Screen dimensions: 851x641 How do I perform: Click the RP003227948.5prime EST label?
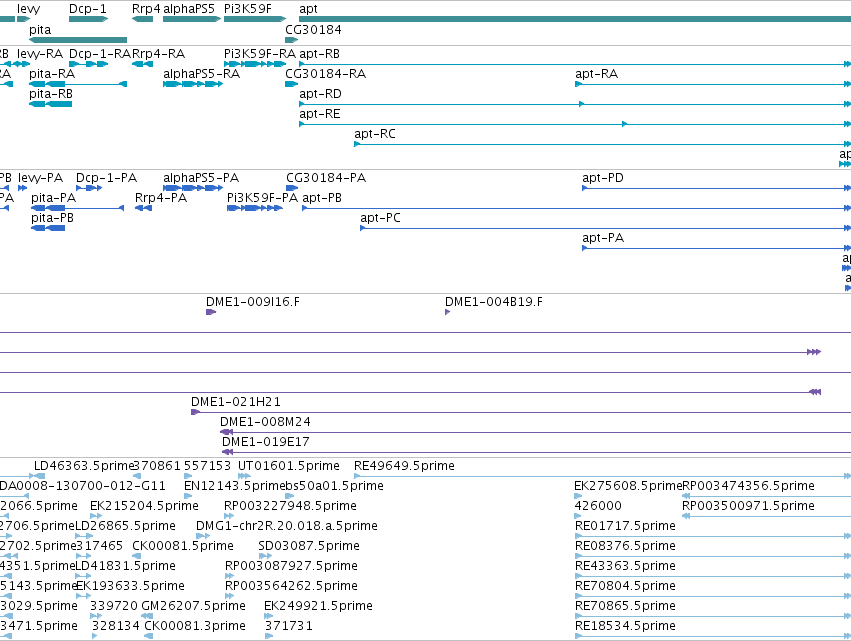point(290,506)
